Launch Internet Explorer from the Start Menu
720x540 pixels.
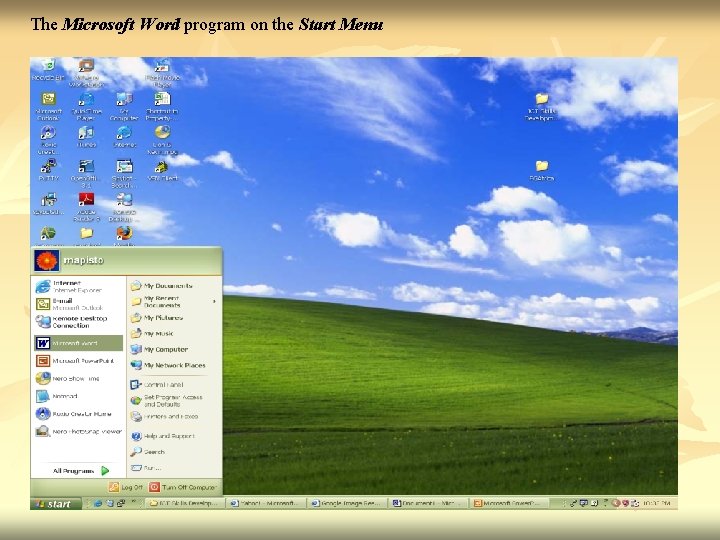[x=79, y=287]
